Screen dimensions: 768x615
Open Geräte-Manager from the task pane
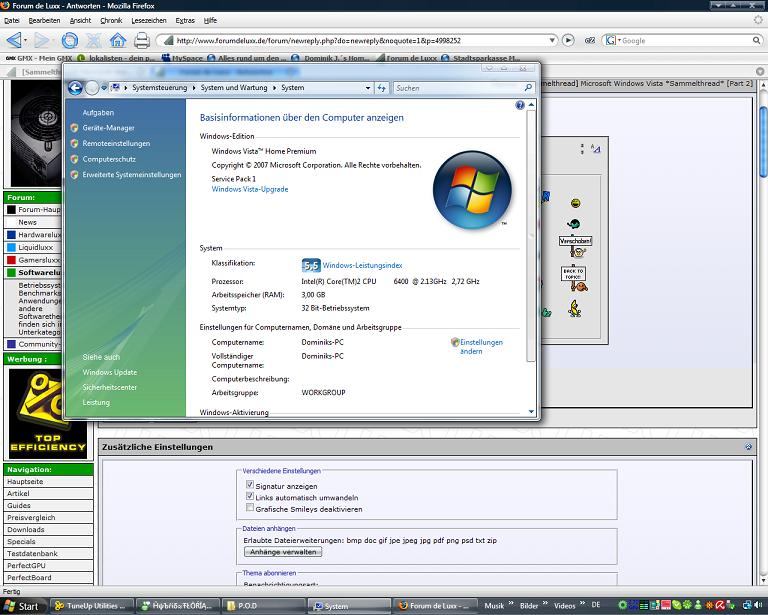108,128
